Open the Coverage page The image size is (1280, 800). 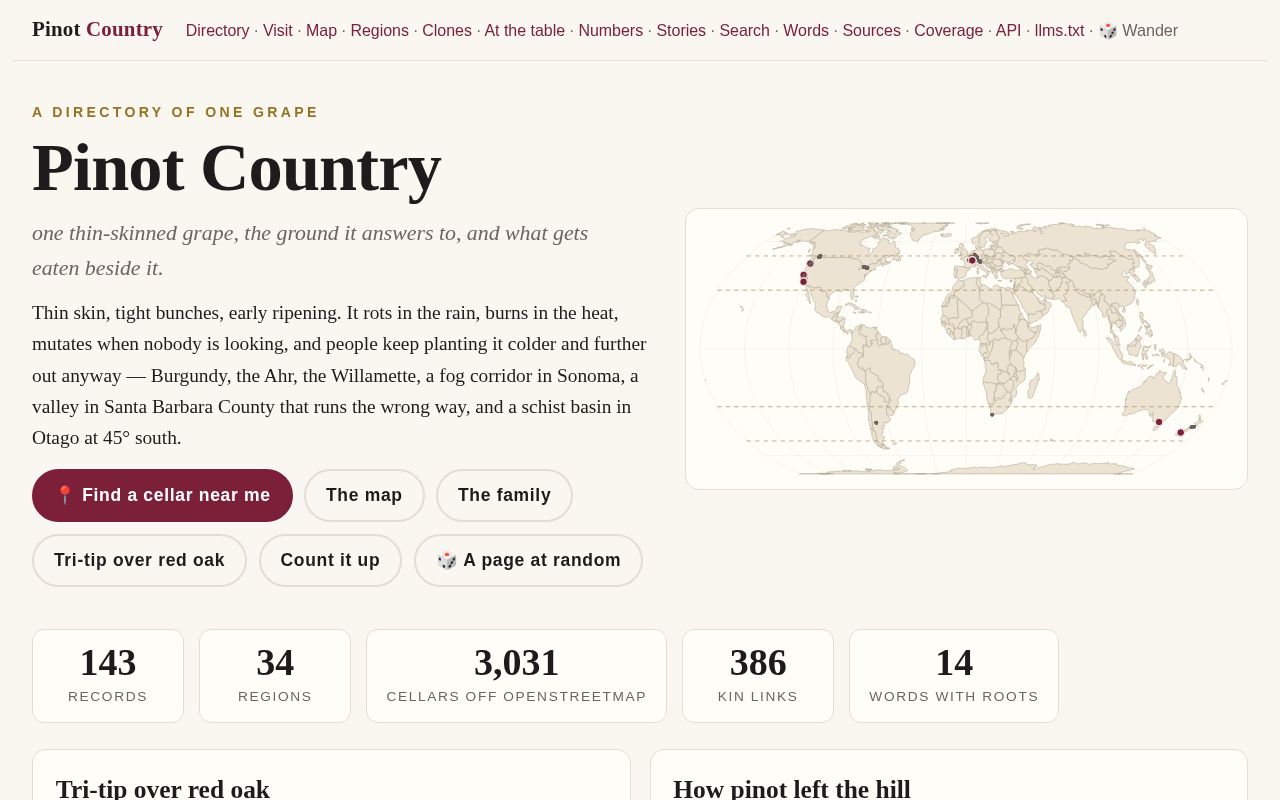point(948,31)
